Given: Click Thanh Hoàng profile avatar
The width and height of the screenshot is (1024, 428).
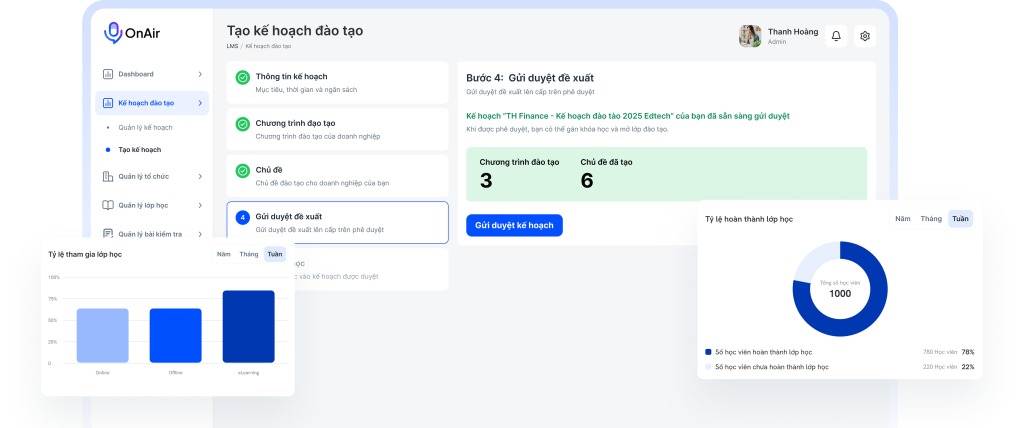Looking at the screenshot, I should 750,36.
